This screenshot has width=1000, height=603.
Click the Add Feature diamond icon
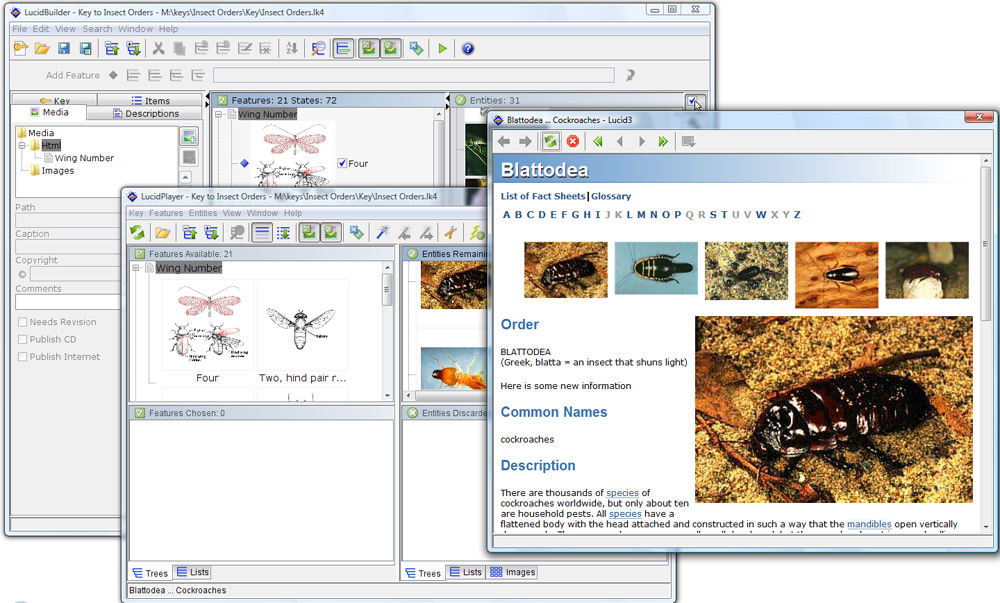pos(113,75)
